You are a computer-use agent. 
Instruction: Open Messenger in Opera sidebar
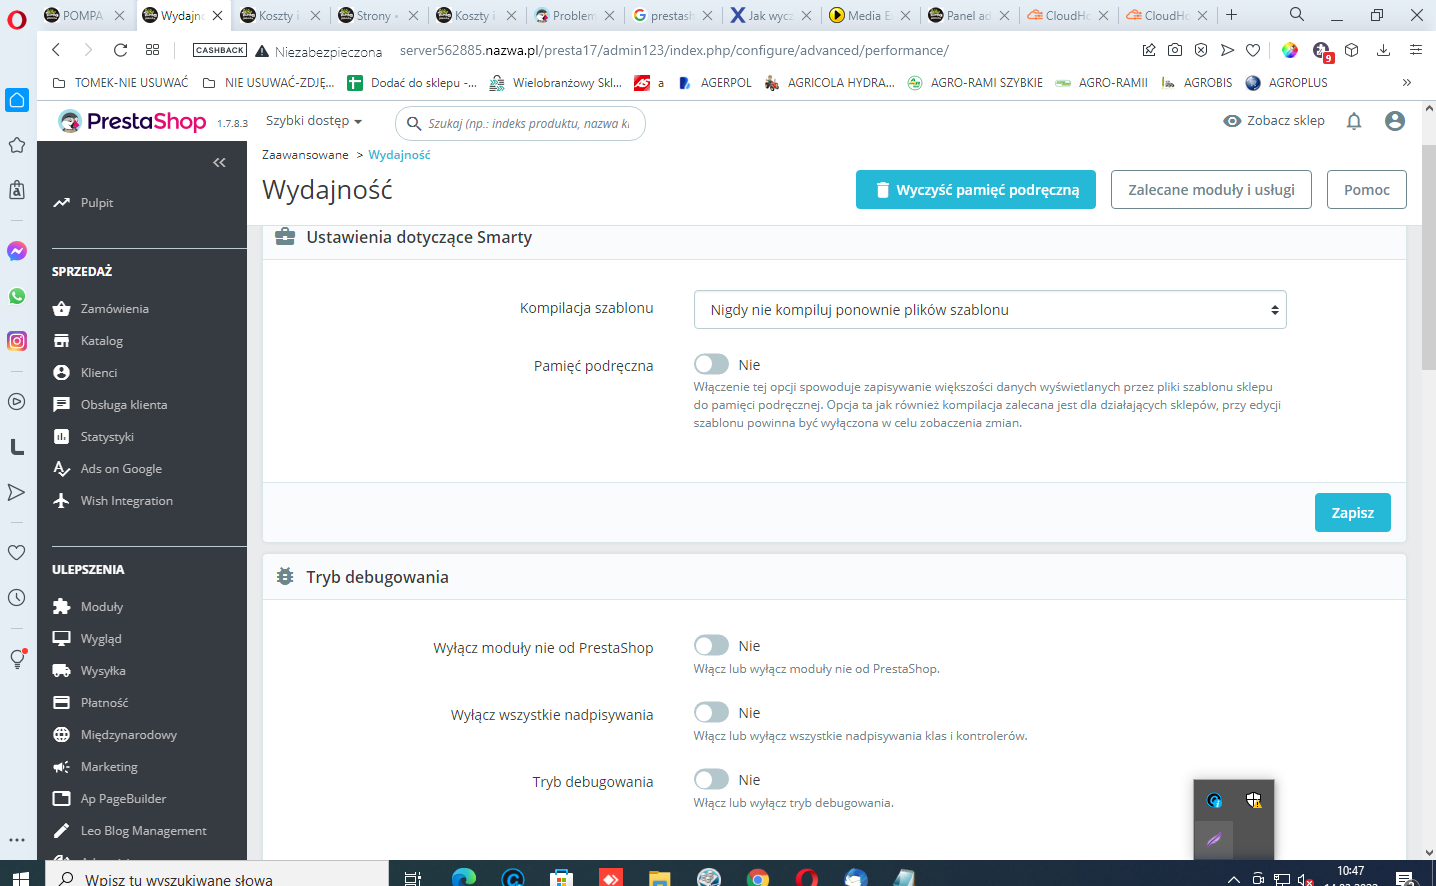coord(17,251)
